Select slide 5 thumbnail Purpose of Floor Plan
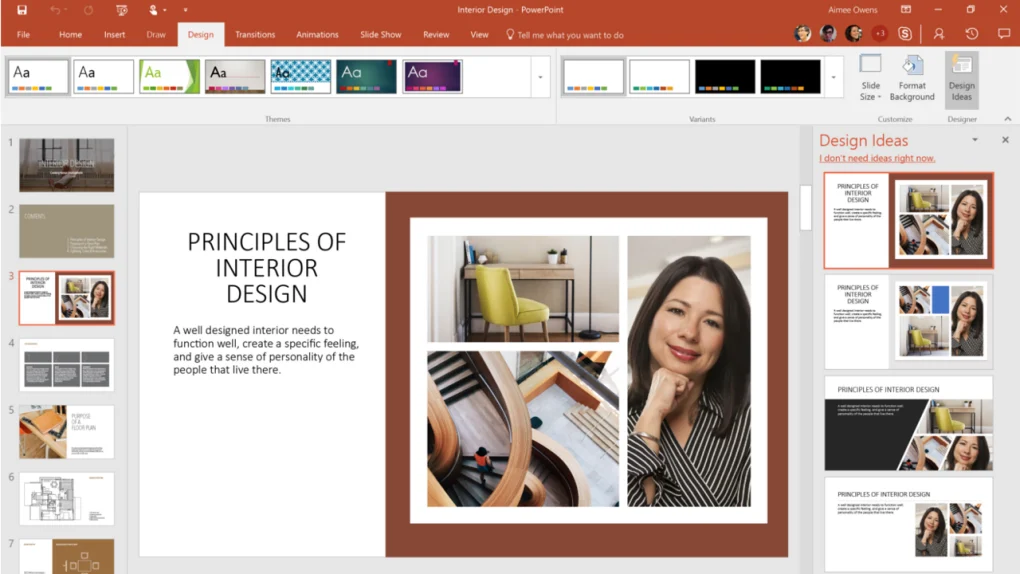1020x574 pixels. click(x=67, y=432)
